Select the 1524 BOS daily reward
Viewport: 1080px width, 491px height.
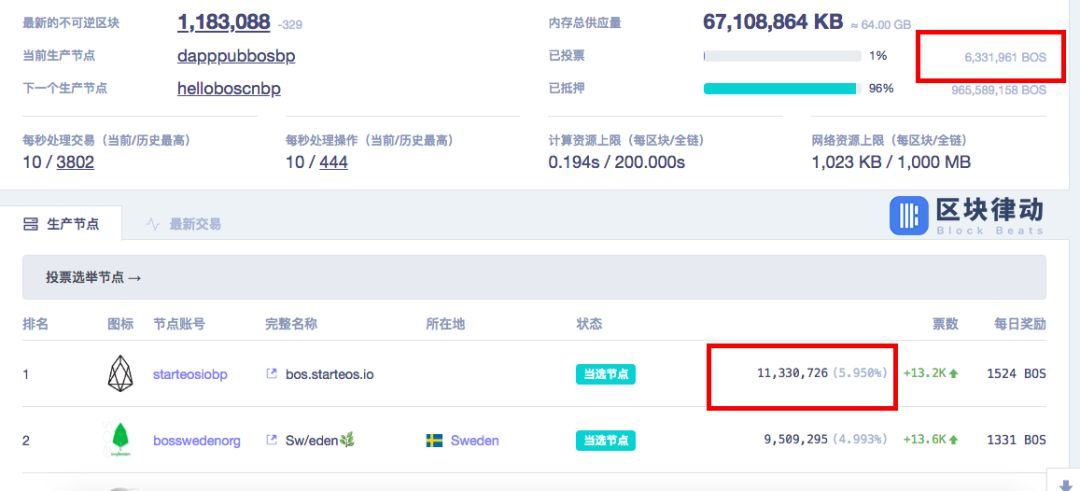tap(1016, 374)
